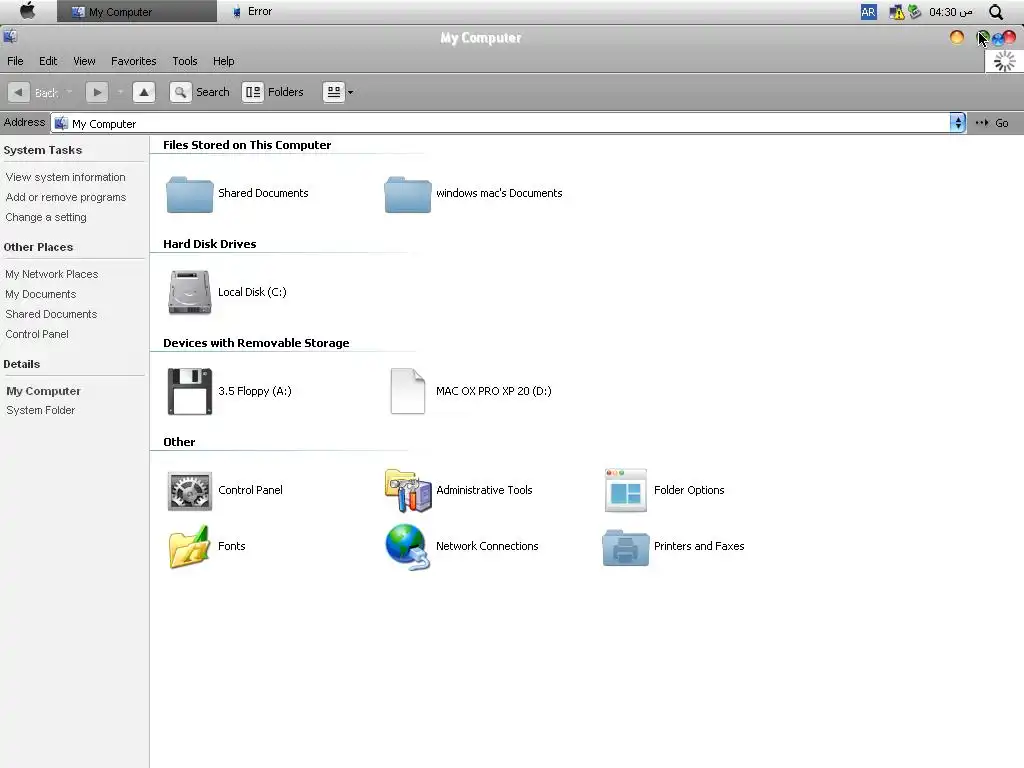Click the Forward navigation arrow
Image resolution: width=1024 pixels, height=768 pixels.
pos(97,92)
